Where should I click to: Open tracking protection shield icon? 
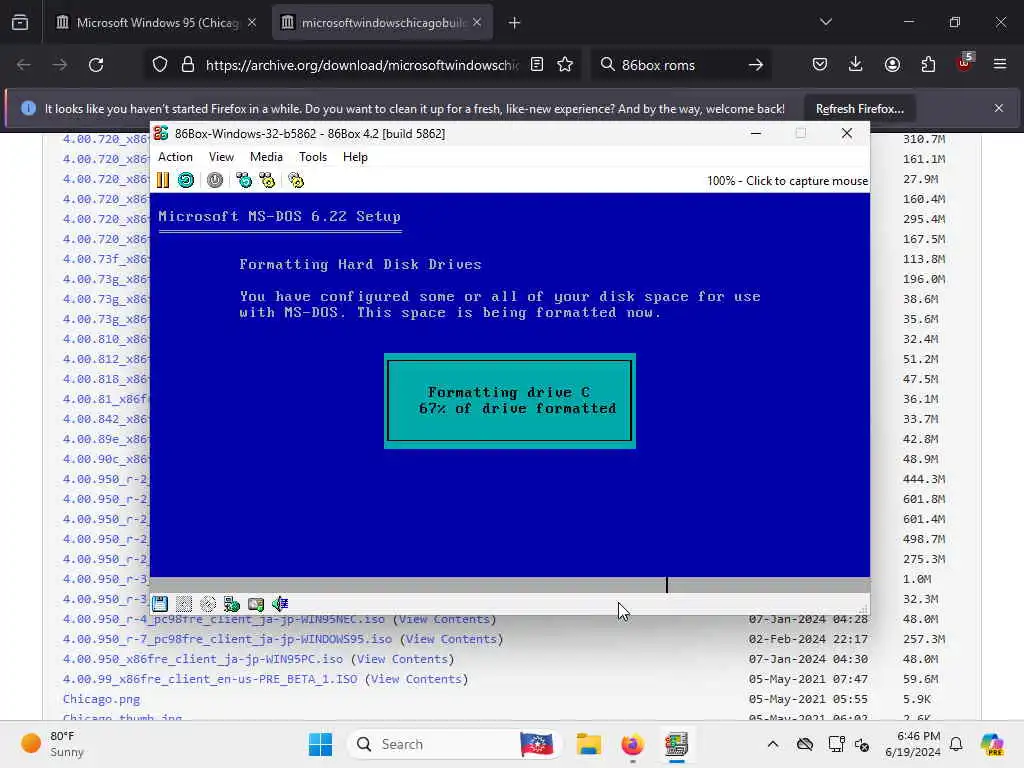tap(160, 65)
